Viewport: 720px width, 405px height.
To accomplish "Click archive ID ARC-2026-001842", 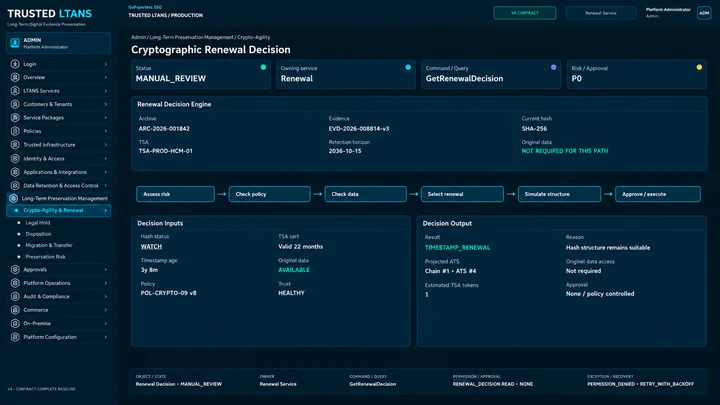I will pyautogui.click(x=164, y=129).
